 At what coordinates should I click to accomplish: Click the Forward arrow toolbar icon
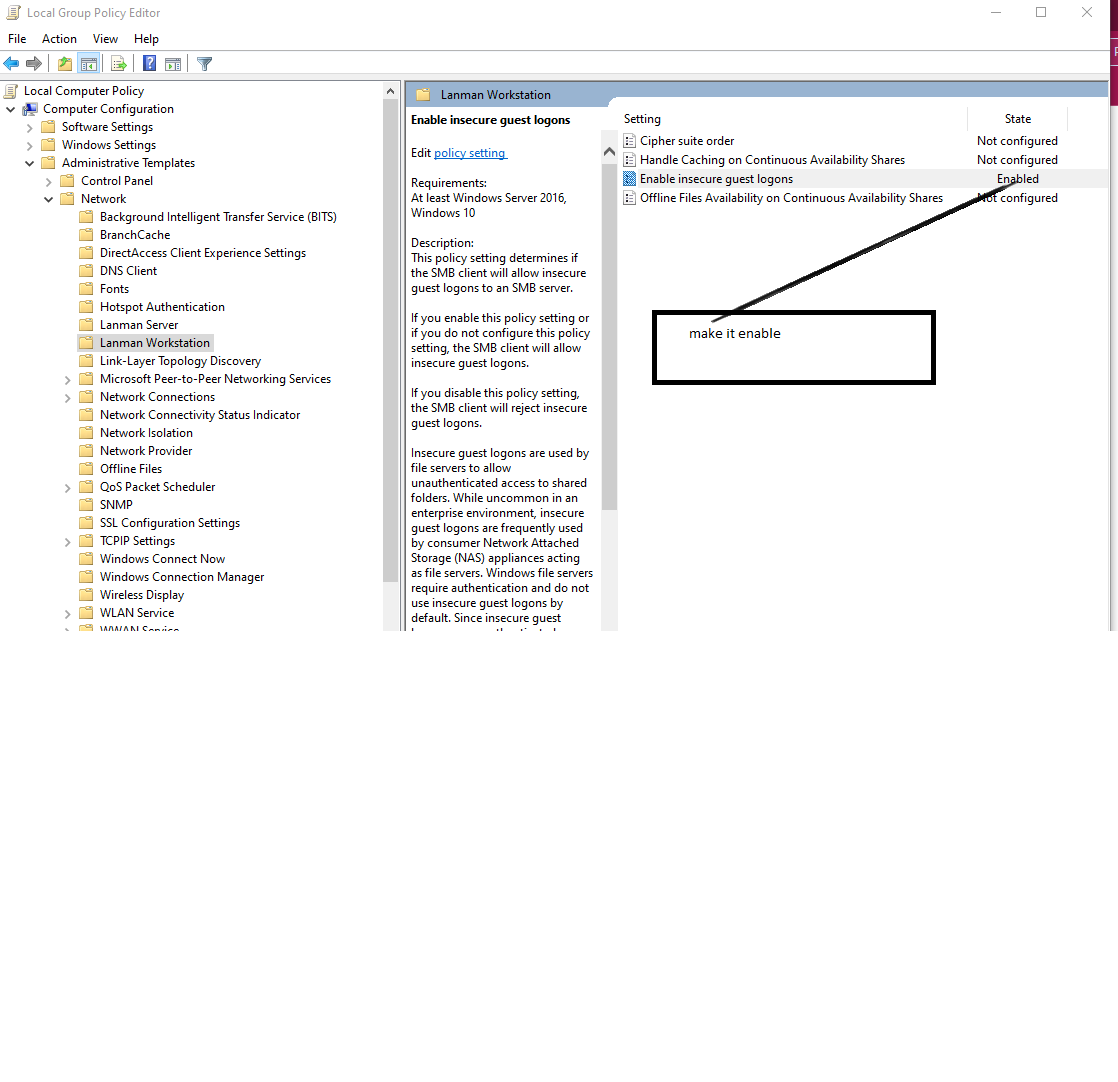pos(34,64)
